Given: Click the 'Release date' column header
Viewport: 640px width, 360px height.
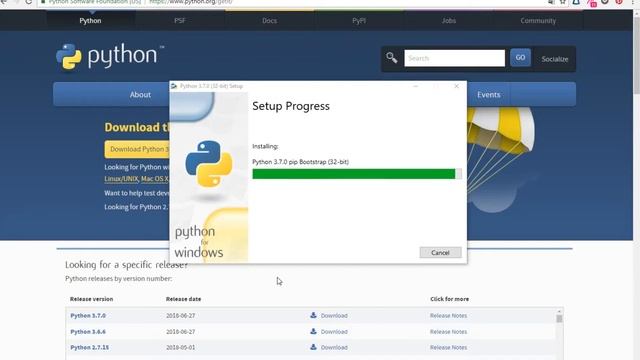Looking at the screenshot, I should [x=183, y=299].
